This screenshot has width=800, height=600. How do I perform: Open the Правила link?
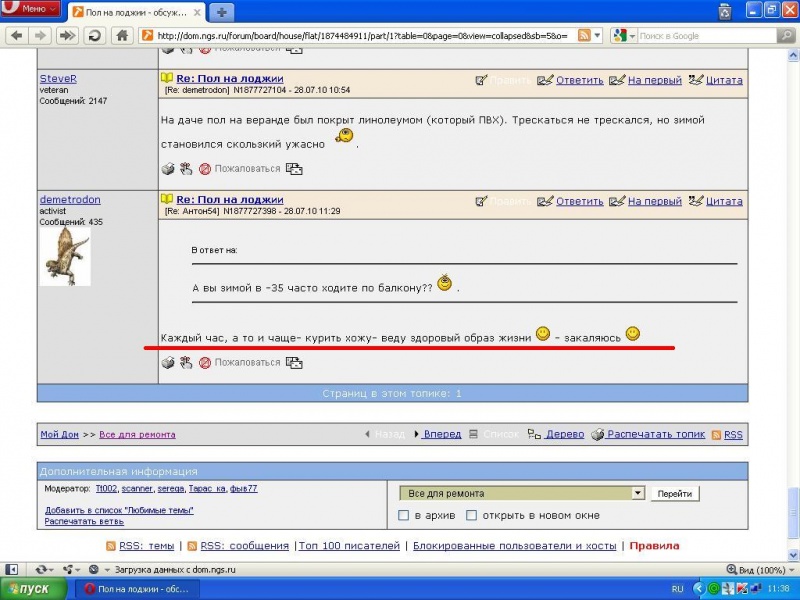point(654,546)
